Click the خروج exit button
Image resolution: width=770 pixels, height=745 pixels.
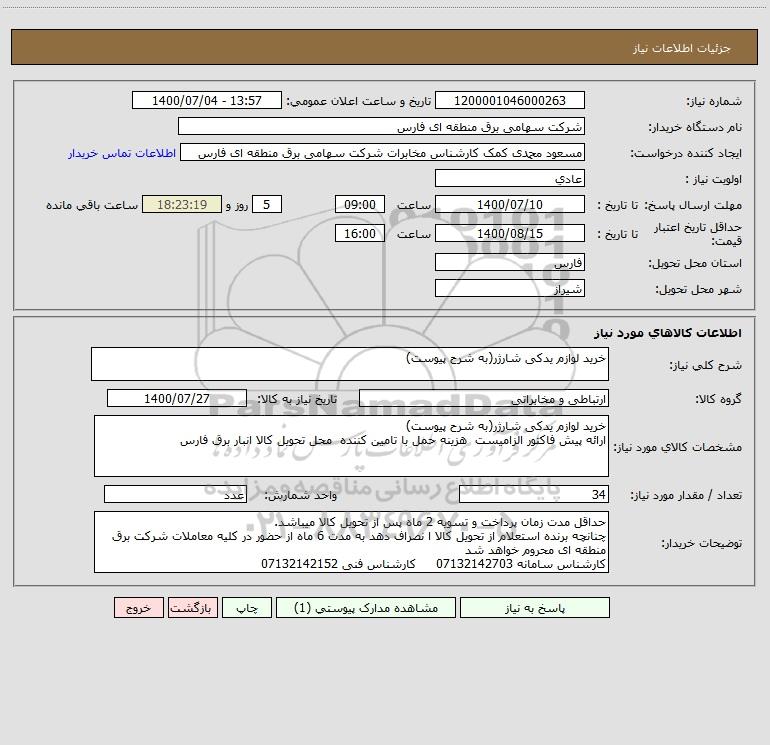[138, 607]
